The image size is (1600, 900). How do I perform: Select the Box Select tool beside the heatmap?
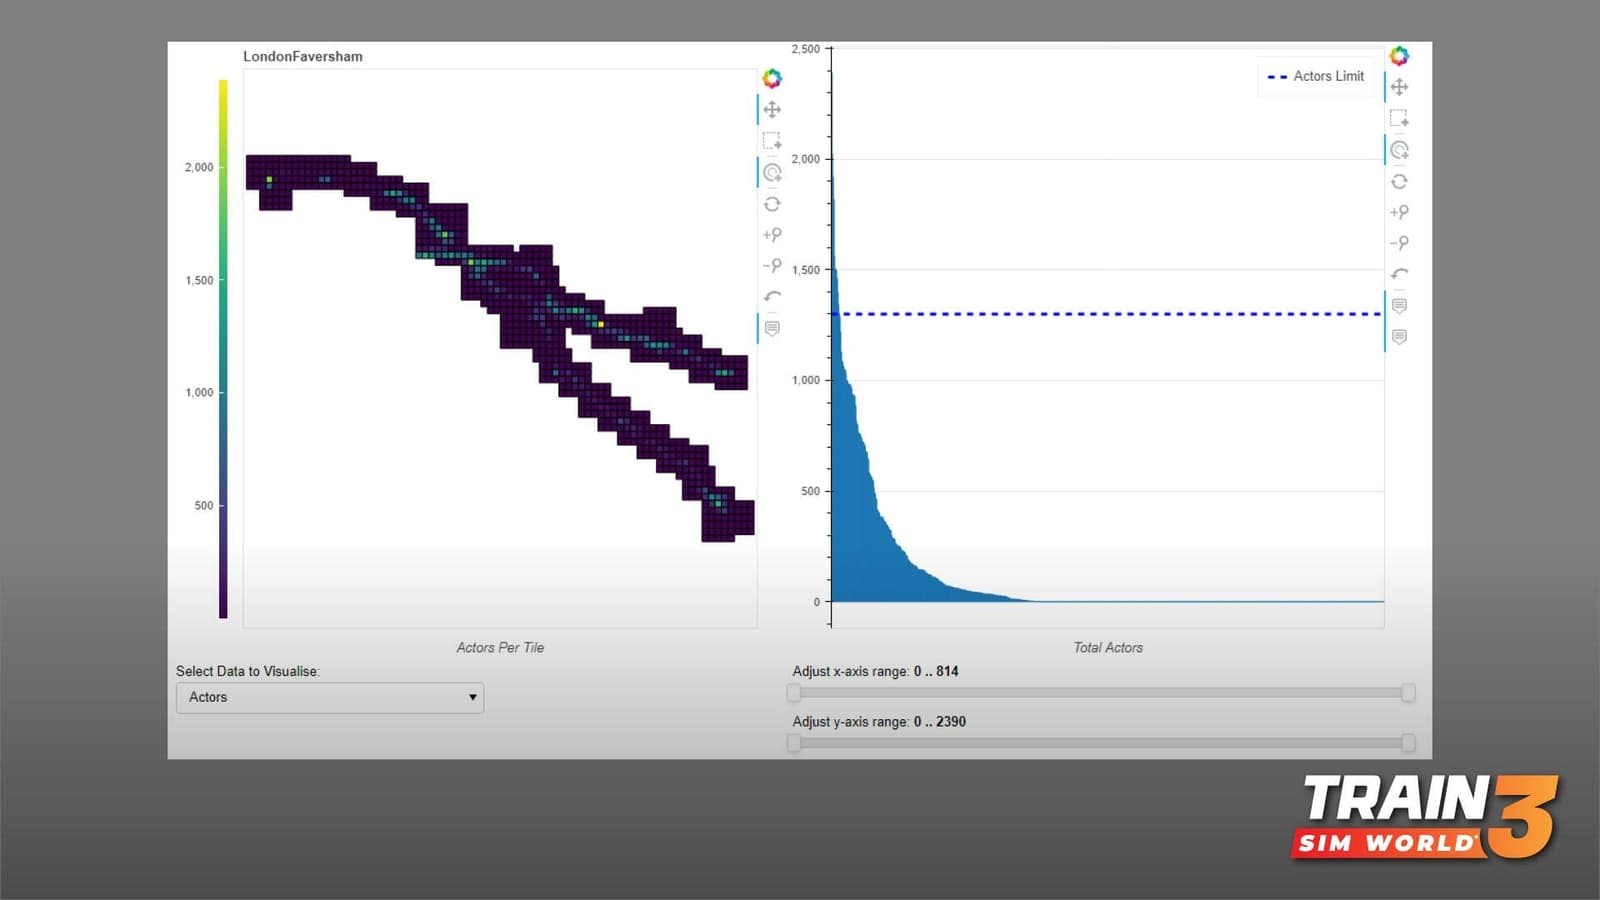(x=772, y=141)
